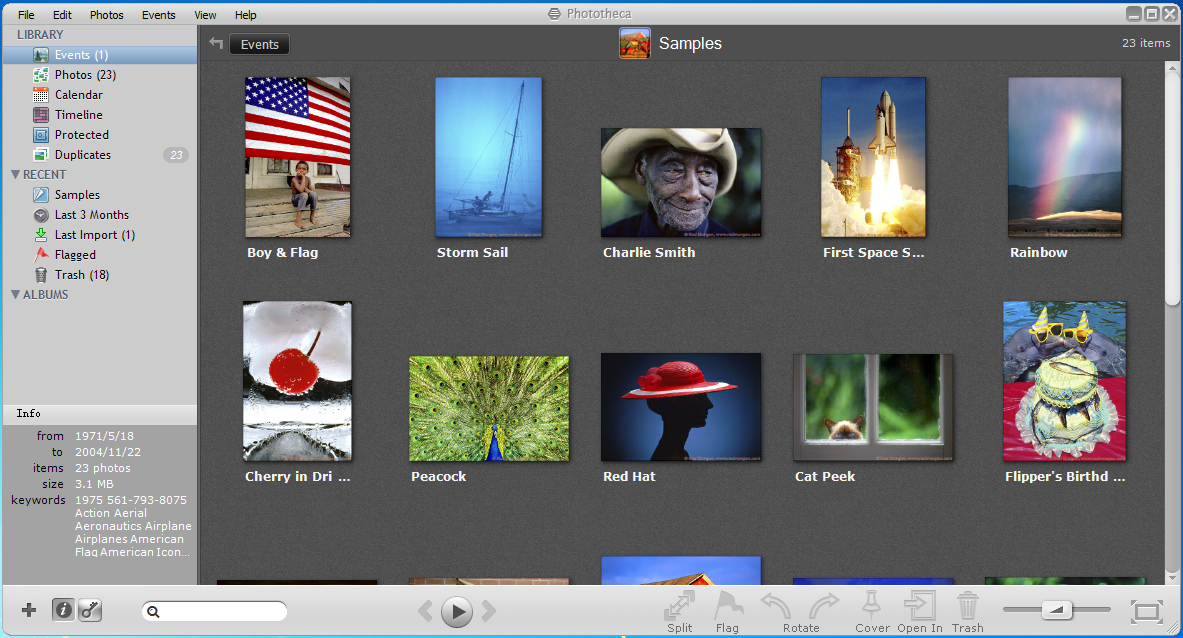Toggle the Info panel button
1183x638 pixels.
[63, 610]
